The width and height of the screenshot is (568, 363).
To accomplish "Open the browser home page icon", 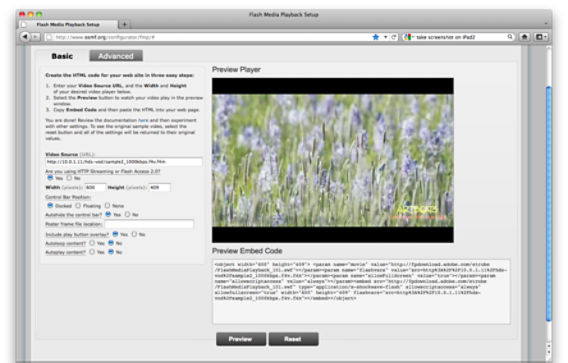I will click(524, 37).
